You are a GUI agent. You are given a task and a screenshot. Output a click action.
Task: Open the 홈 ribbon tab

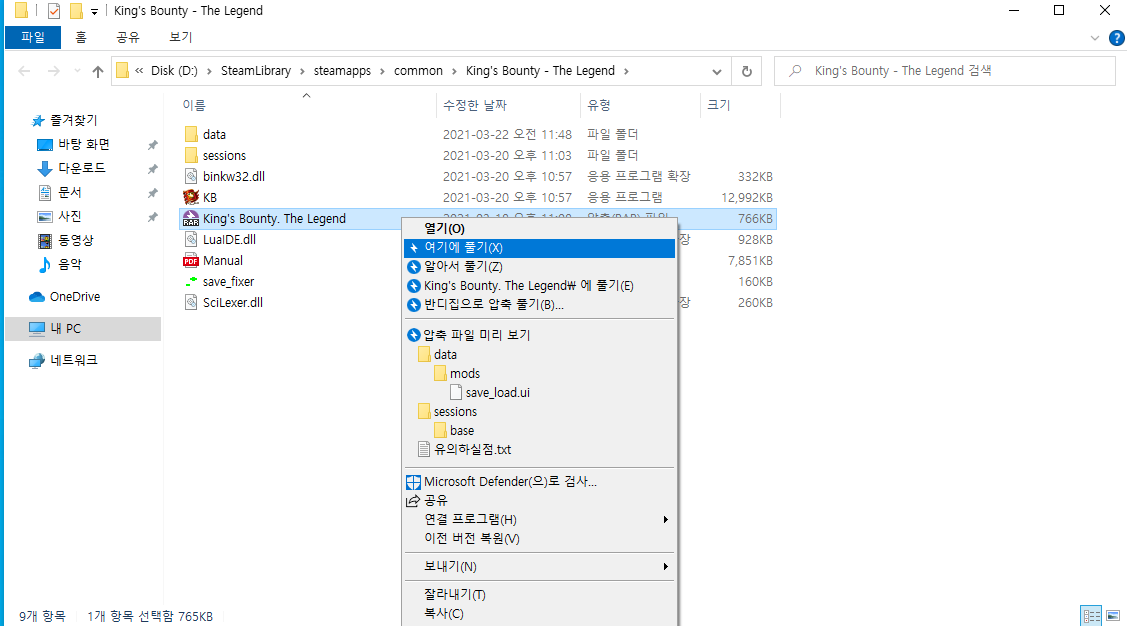(x=81, y=37)
